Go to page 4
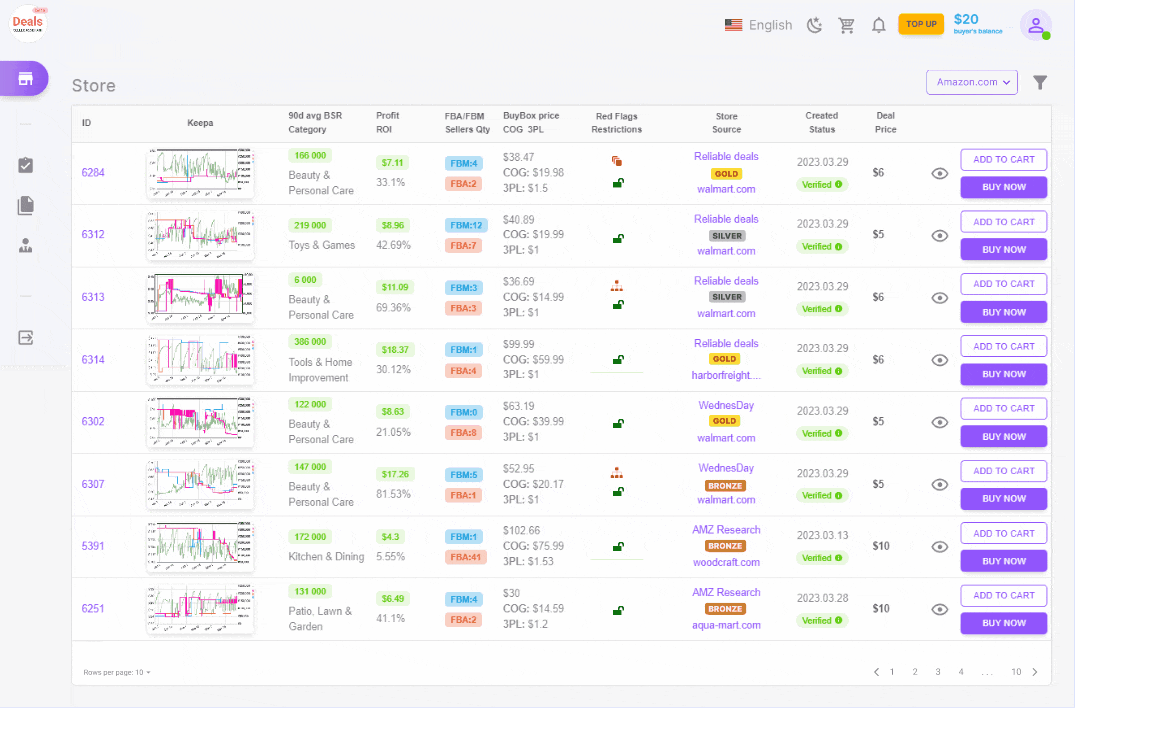Image resolution: width=1155 pixels, height=756 pixels. coord(961,672)
